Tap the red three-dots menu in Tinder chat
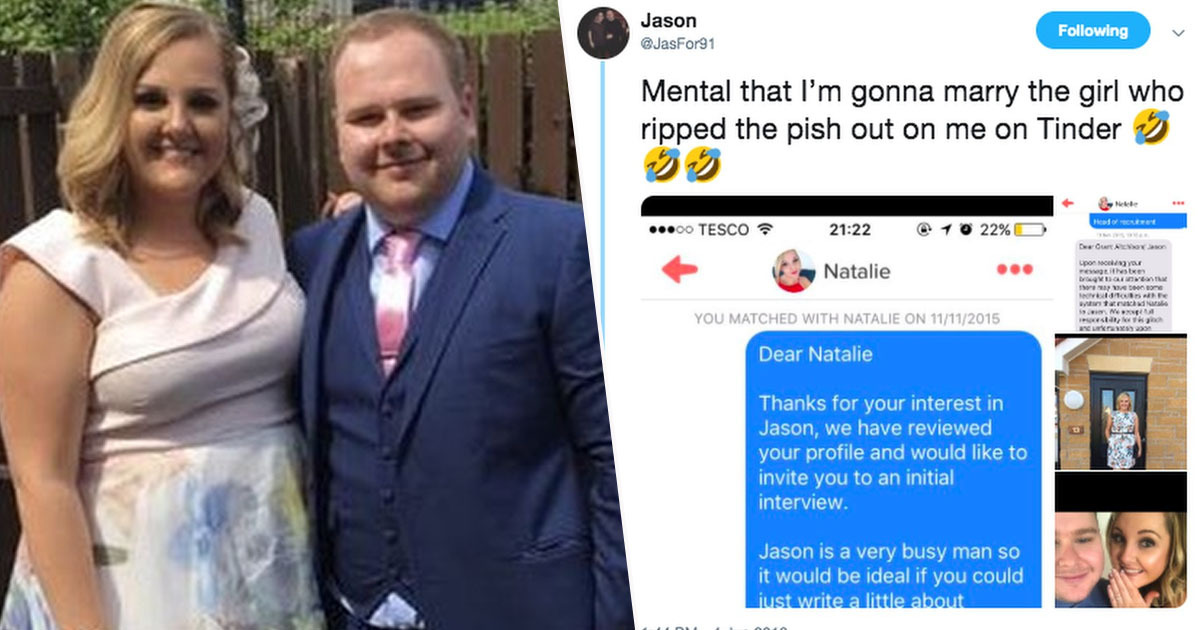Image resolution: width=1200 pixels, height=630 pixels. [1014, 270]
